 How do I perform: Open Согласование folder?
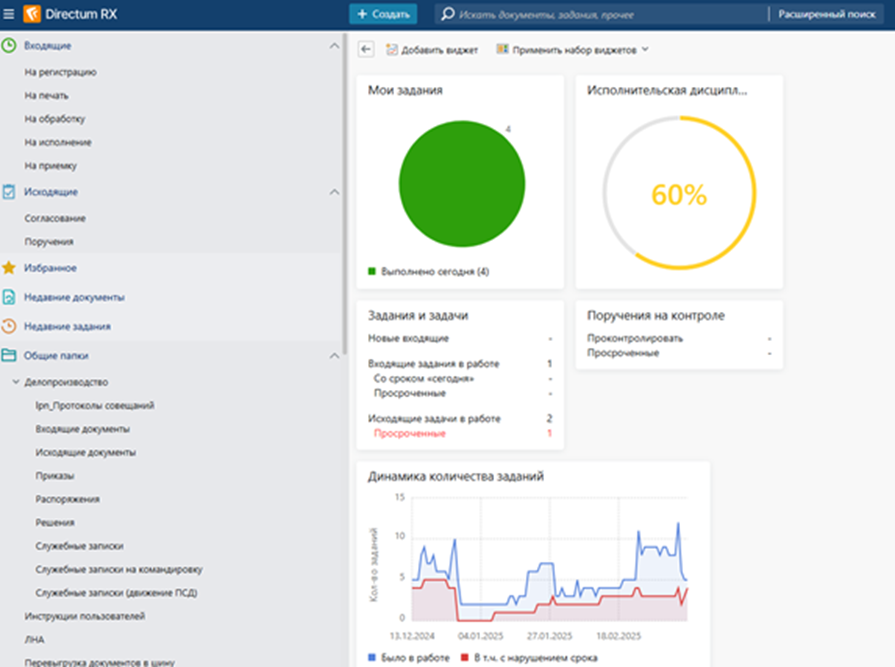pos(55,218)
